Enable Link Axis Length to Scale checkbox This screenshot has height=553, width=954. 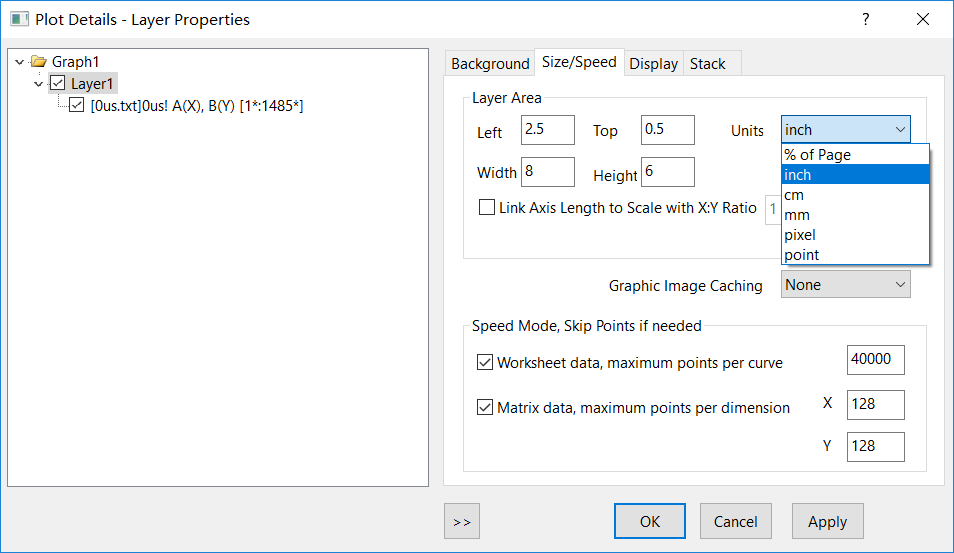pos(487,208)
